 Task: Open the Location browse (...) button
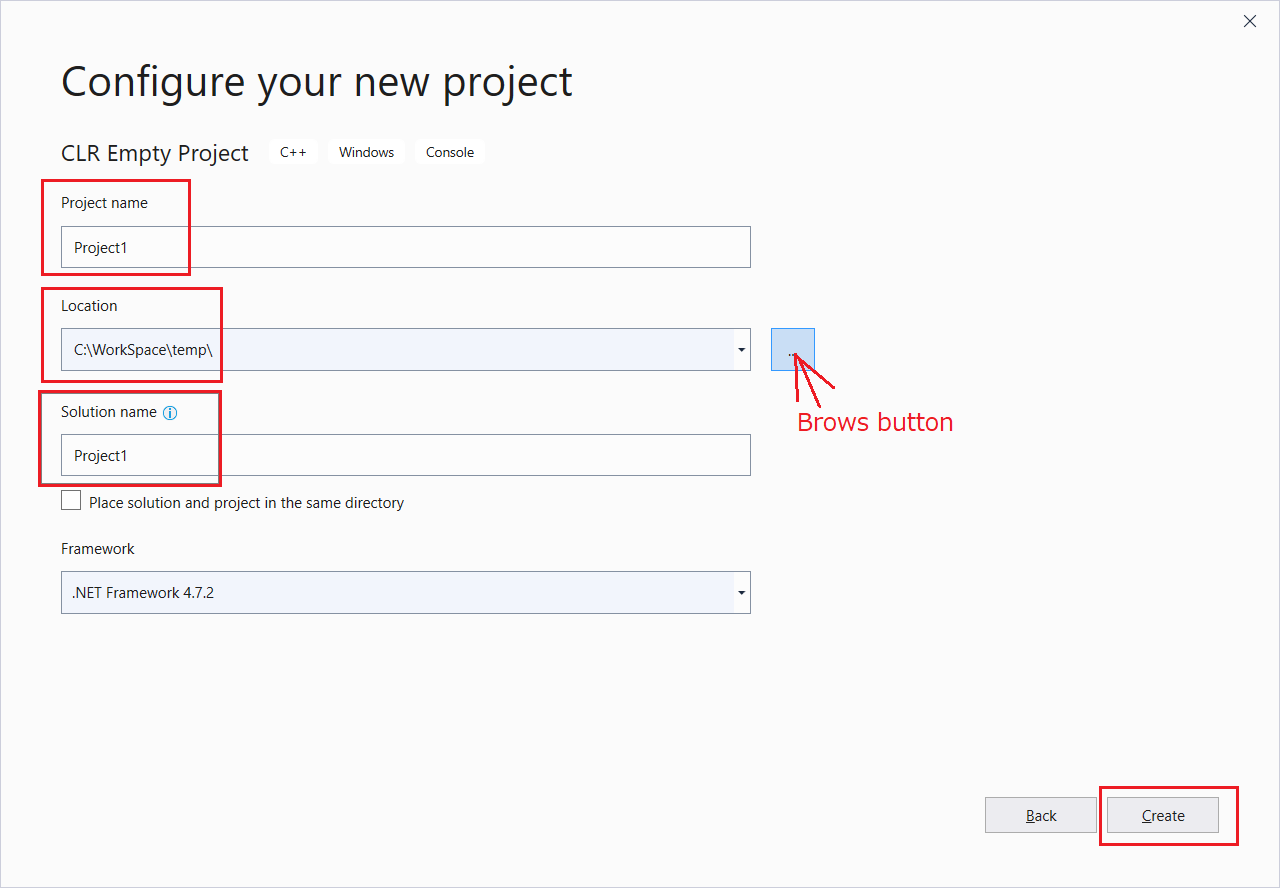[792, 349]
